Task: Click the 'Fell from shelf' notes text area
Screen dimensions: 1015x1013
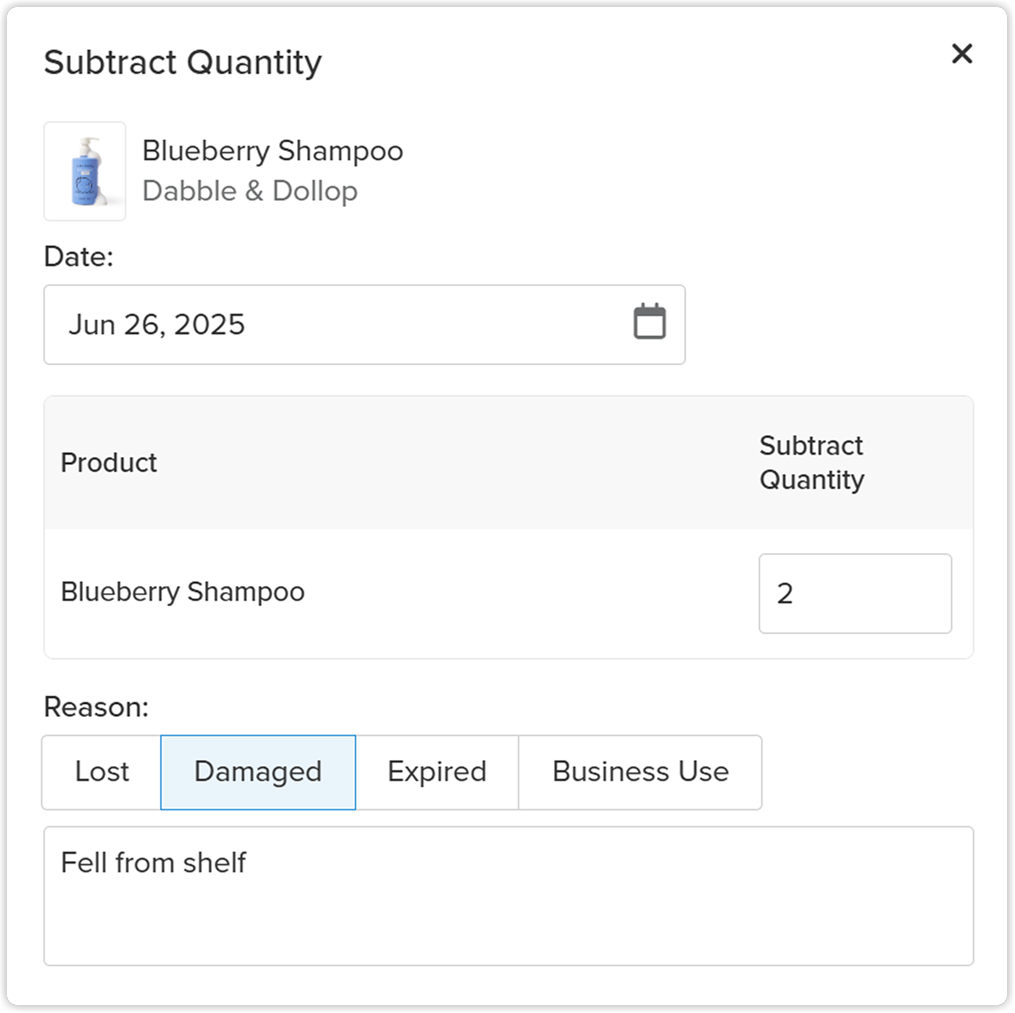Action: [509, 896]
